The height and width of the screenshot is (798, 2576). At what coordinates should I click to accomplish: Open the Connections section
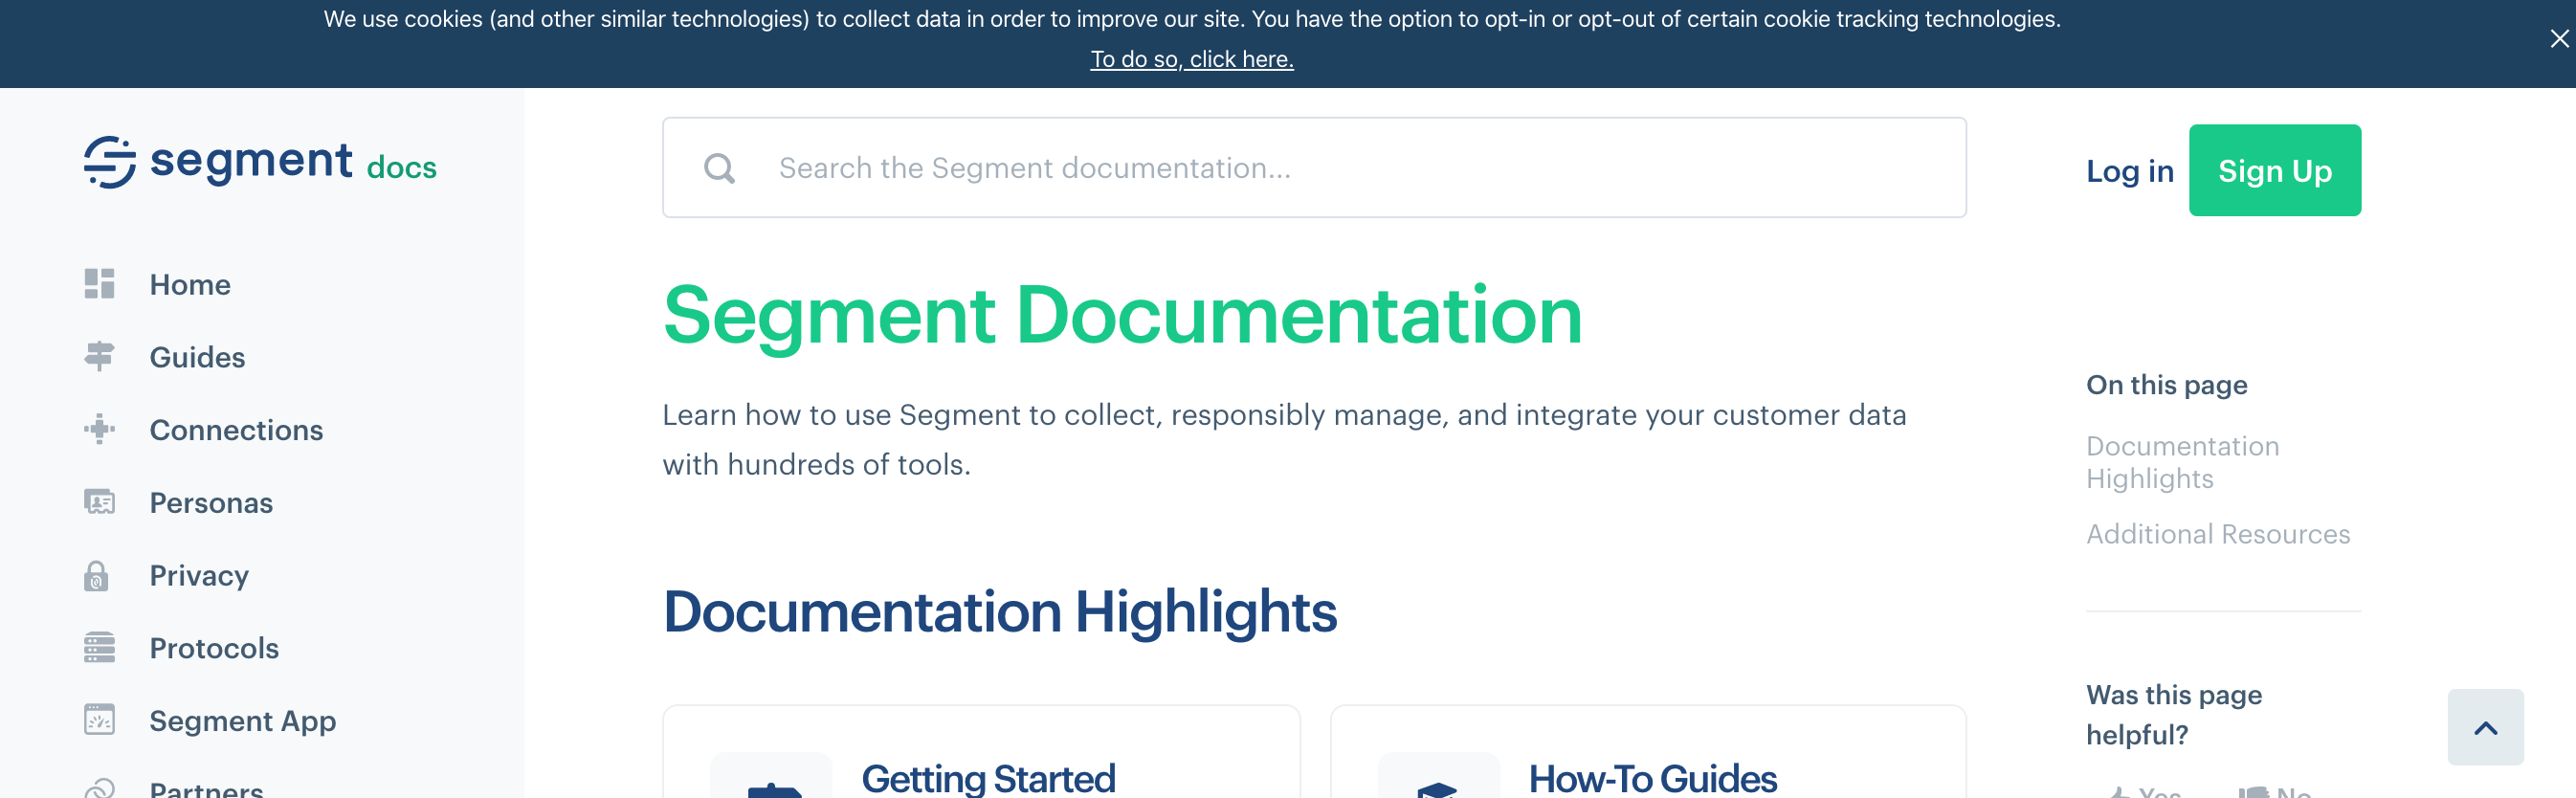(236, 430)
